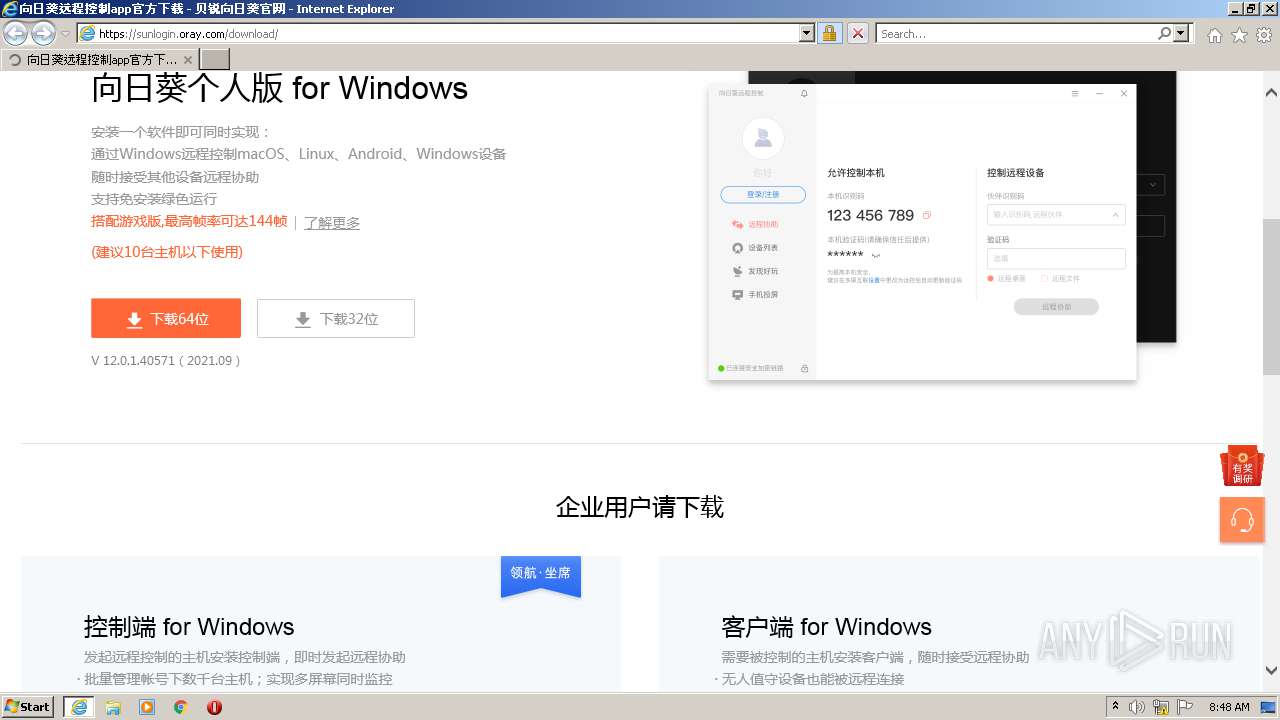Click the 向日葵个人版 for Windows title
The image size is (1280, 720).
[x=279, y=88]
